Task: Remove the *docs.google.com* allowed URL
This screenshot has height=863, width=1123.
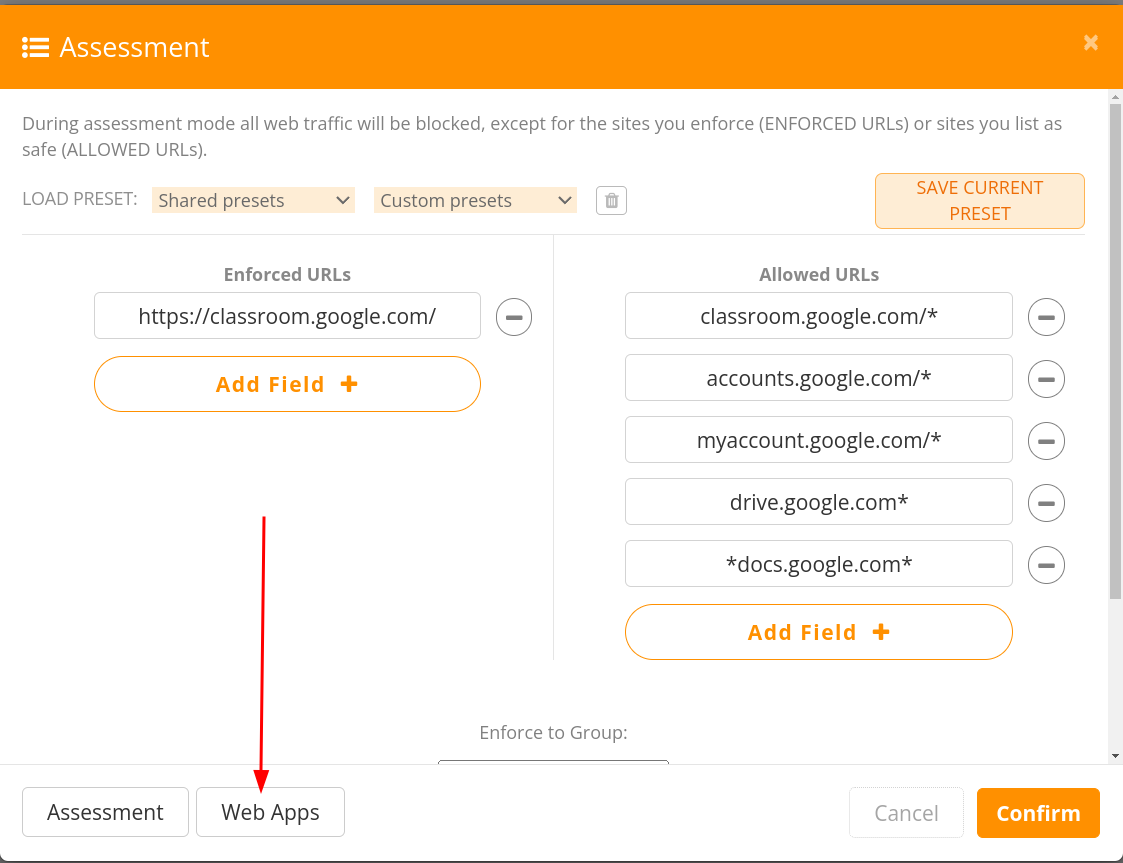Action: (1046, 565)
